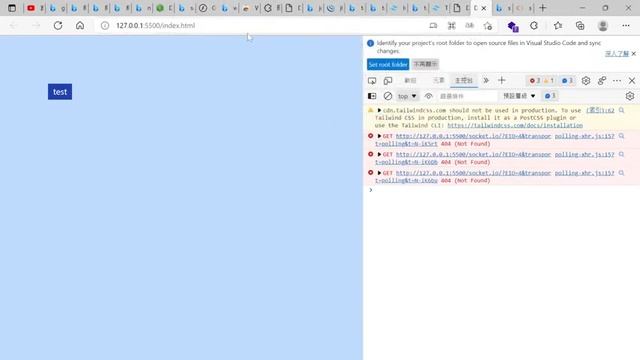The width and height of the screenshot is (640, 360).
Task: Close the DevTools info banner
Action: point(633,53)
